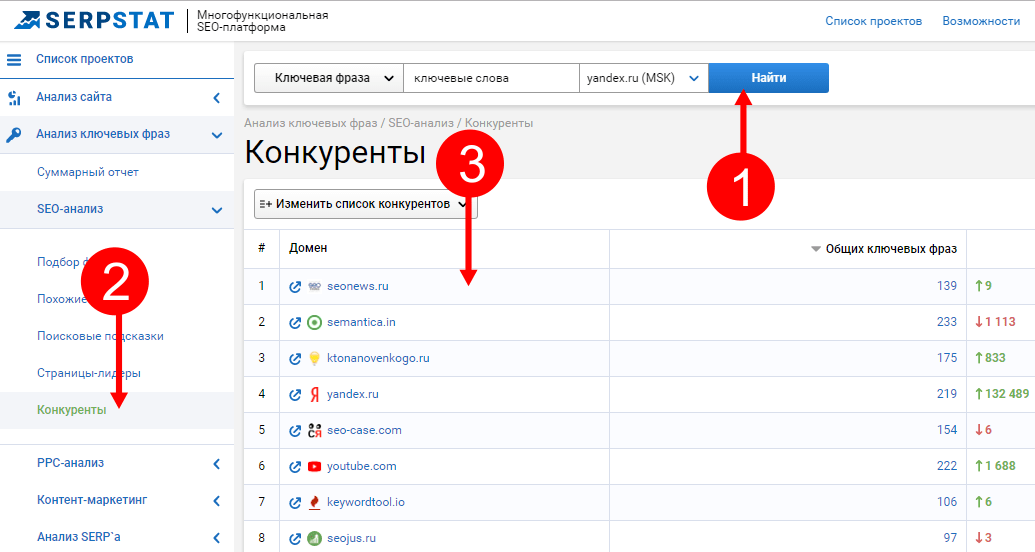Open Список проектов in sidebar
Image resolution: width=1035 pixels, height=552 pixels.
tap(84, 59)
